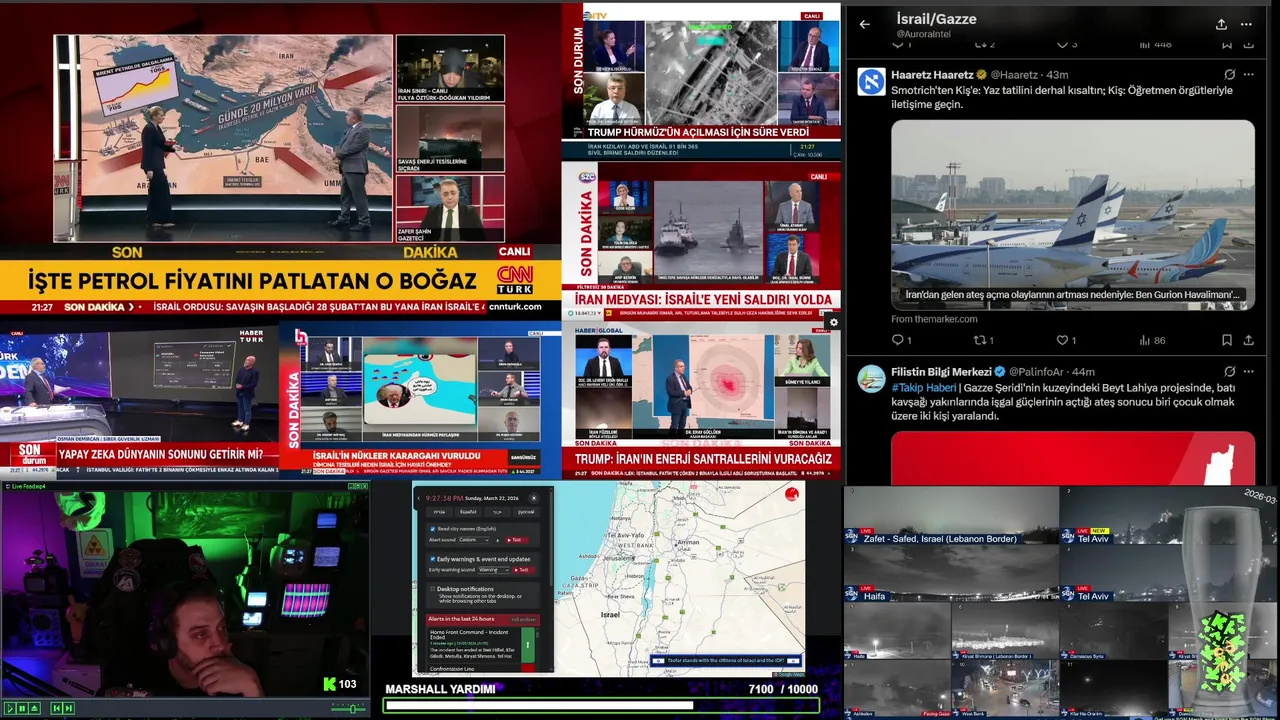Open the From themarker.com link
The height and width of the screenshot is (720, 1280).
click(934, 319)
